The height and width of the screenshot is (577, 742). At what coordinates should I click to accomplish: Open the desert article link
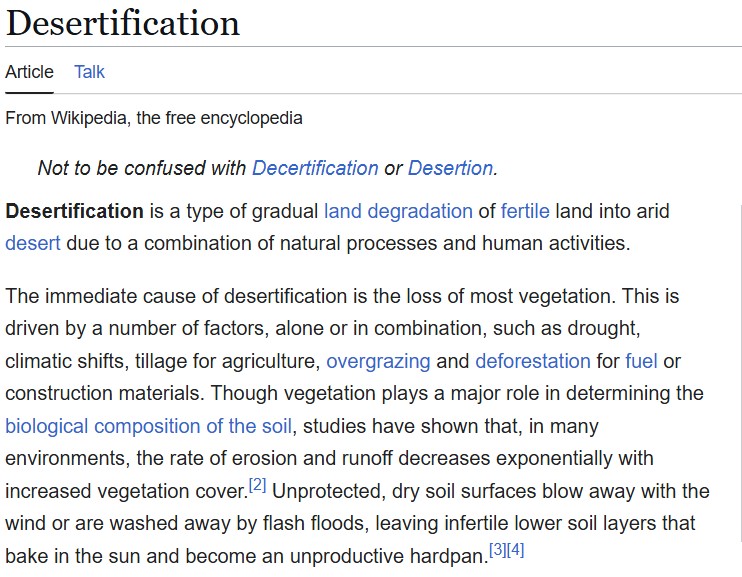[x=33, y=243]
